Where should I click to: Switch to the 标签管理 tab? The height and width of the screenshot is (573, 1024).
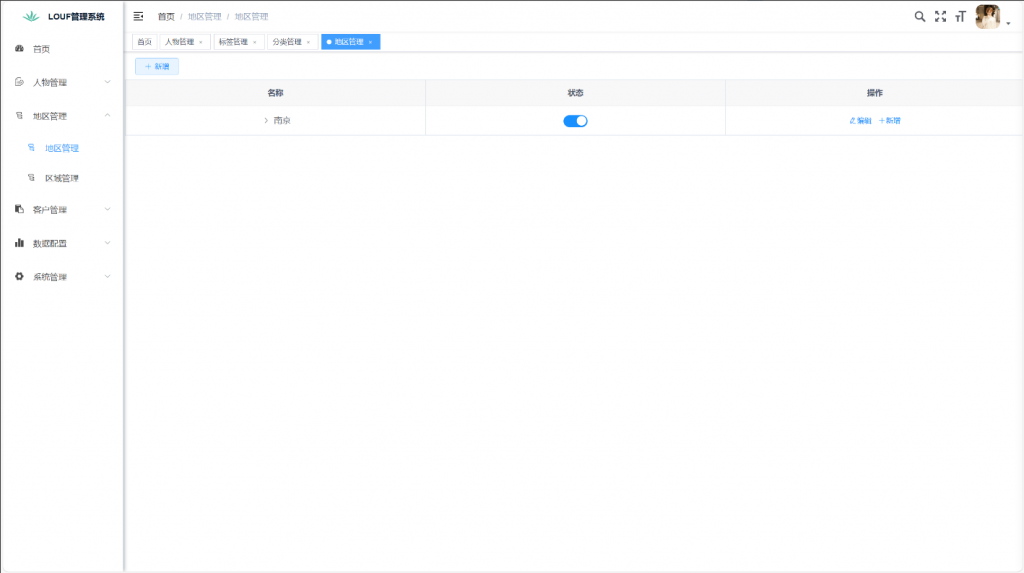click(233, 42)
